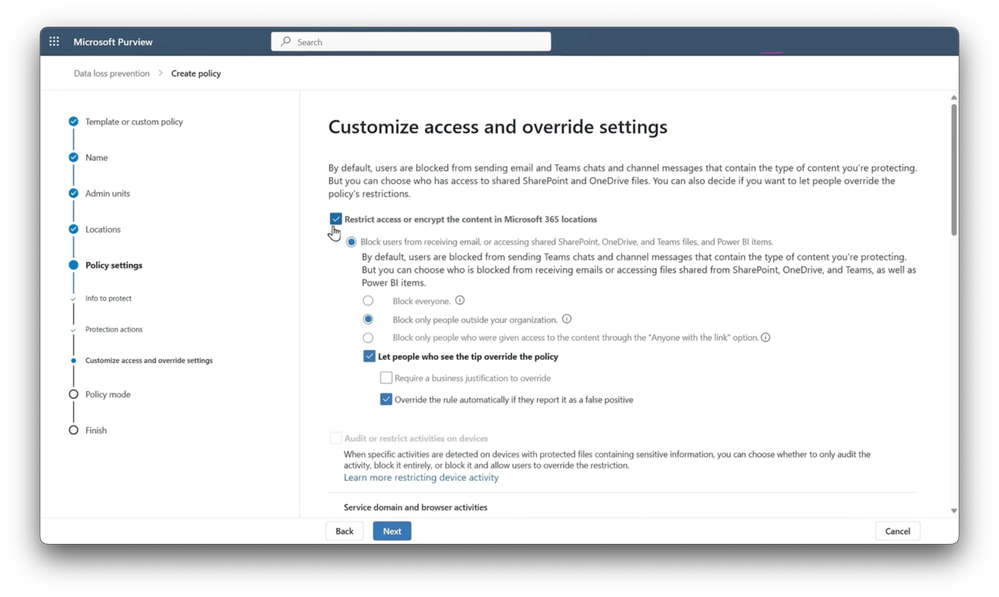This screenshot has width=999, height=597.
Task: Click the Locations step checkmark icon
Action: coord(73,229)
